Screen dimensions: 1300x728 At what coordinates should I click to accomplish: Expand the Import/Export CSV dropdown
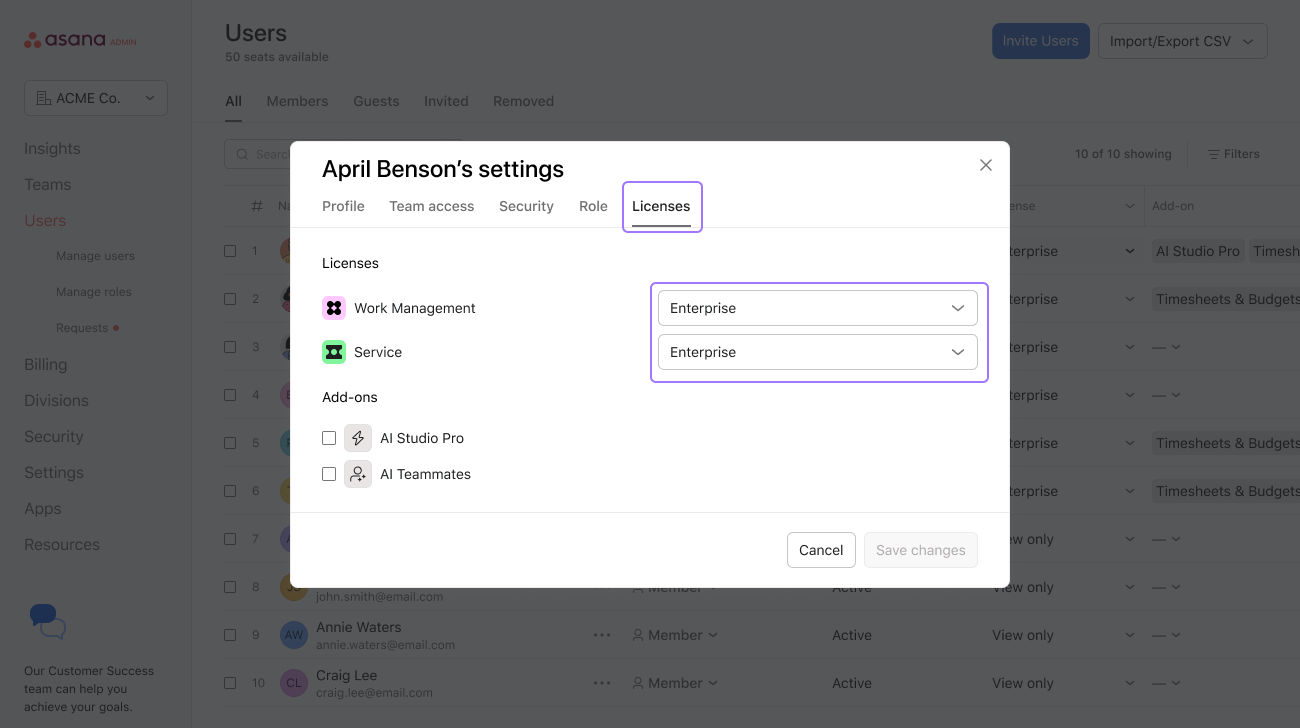coord(1183,41)
